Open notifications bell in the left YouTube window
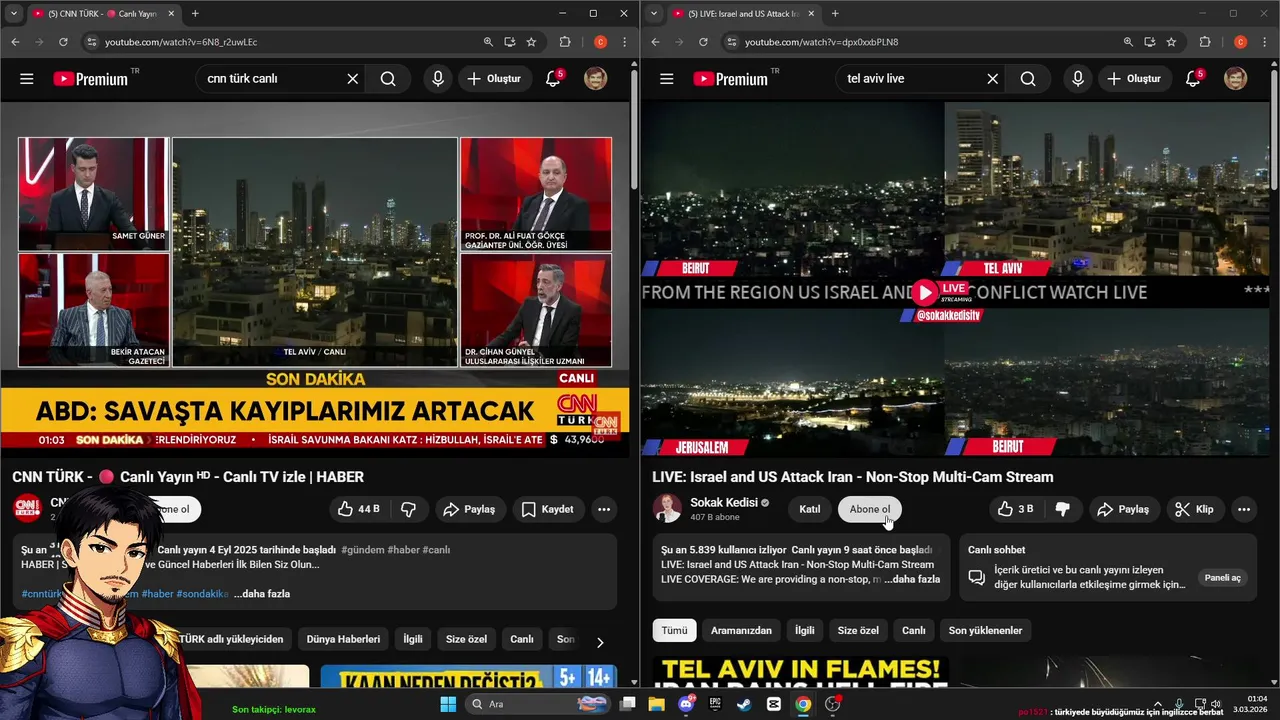 (x=553, y=79)
